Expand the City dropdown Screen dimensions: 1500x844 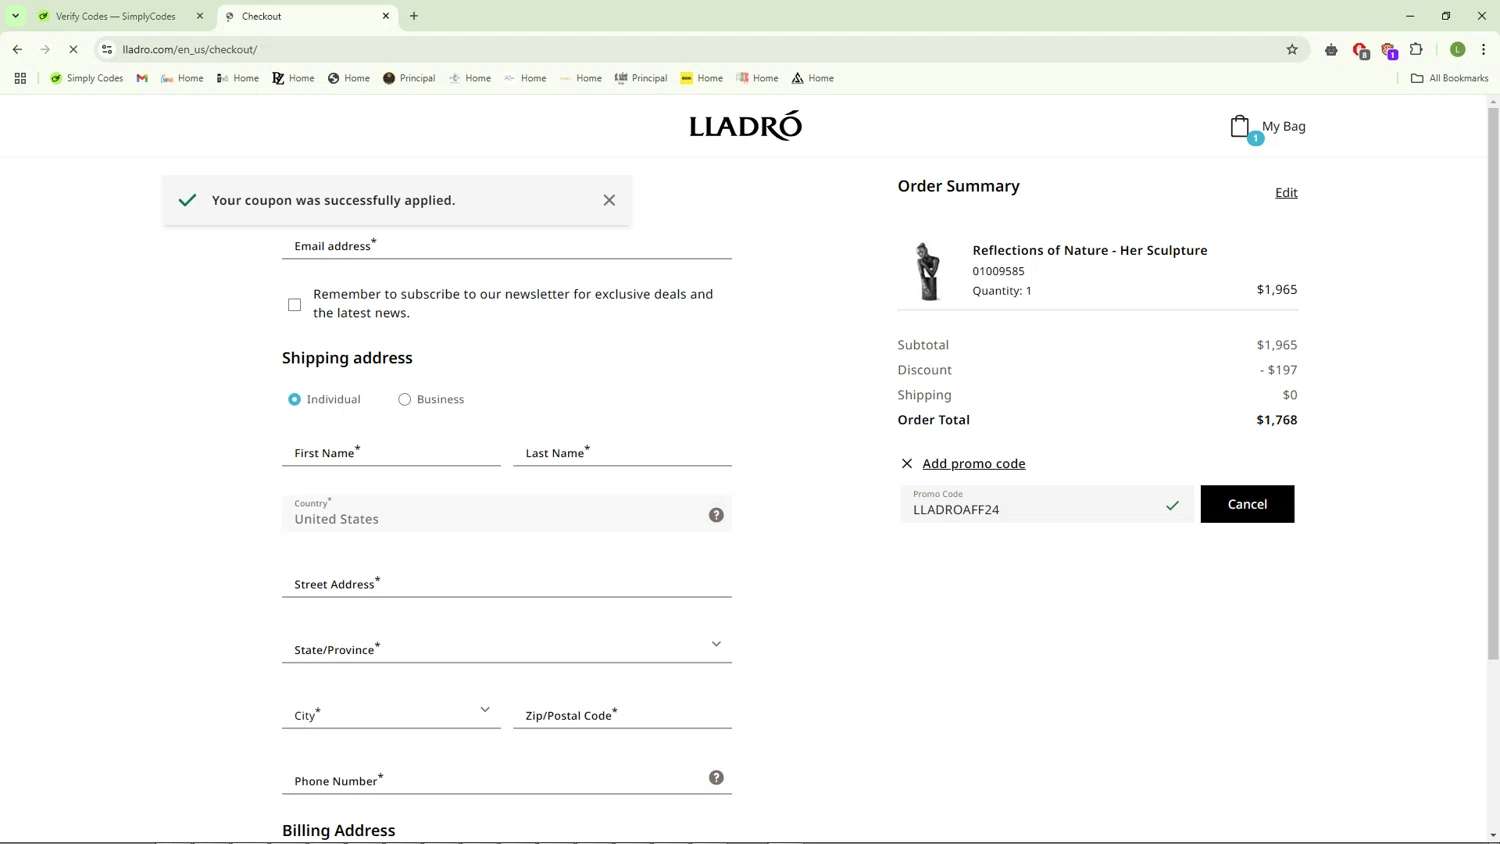485,710
